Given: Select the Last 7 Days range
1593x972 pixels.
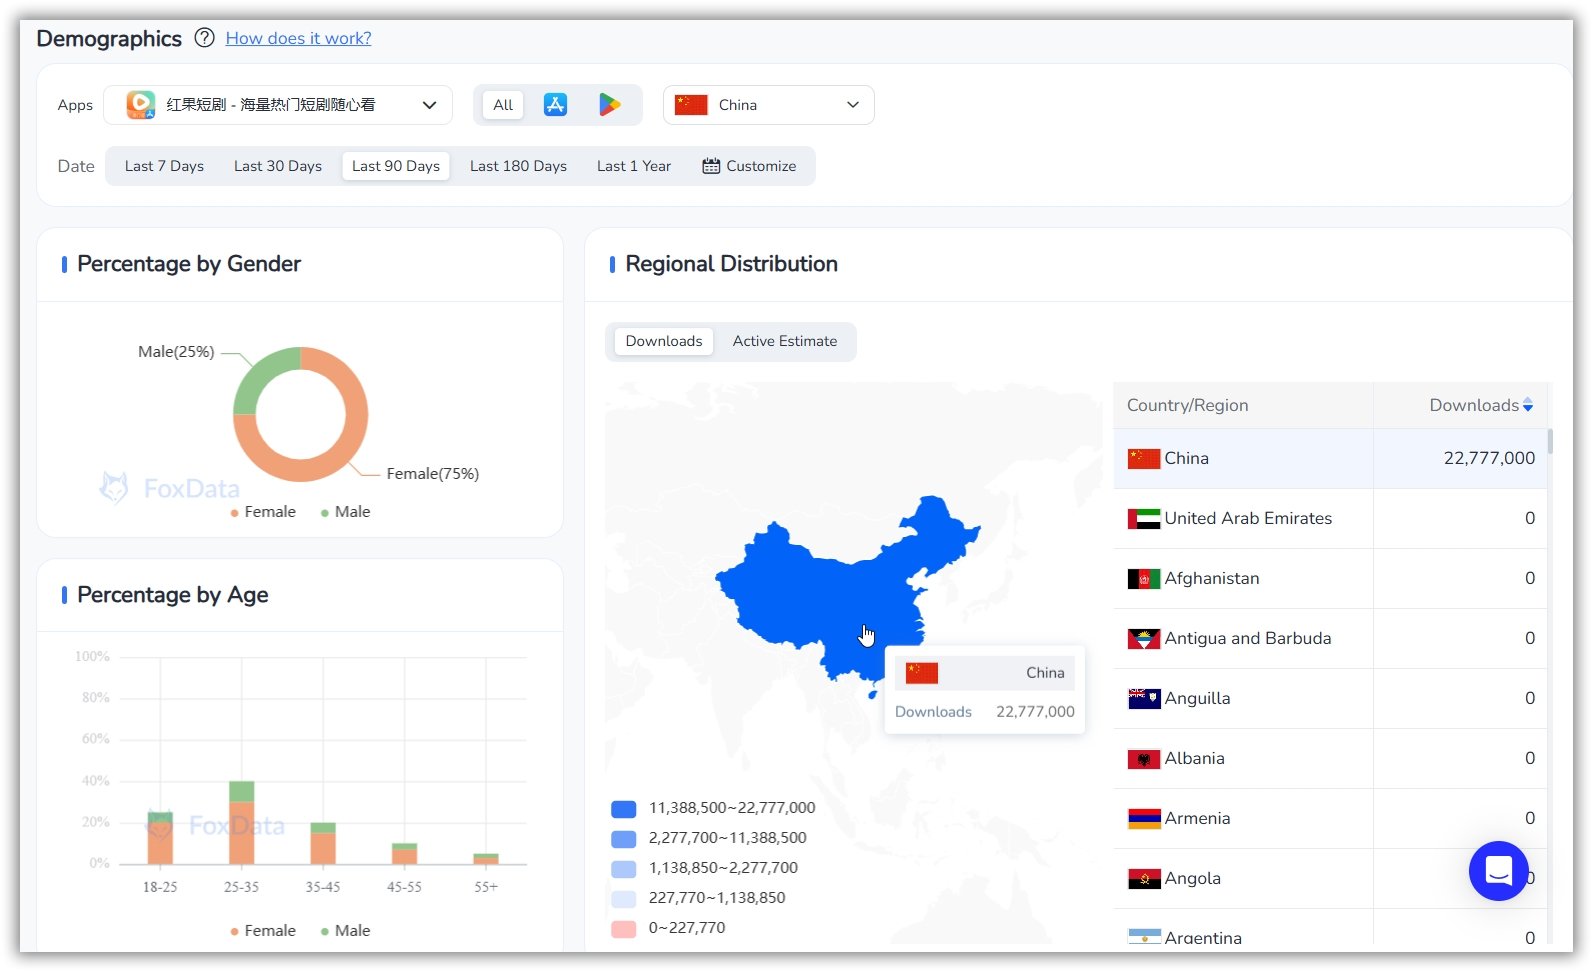Looking at the screenshot, I should (x=164, y=166).
